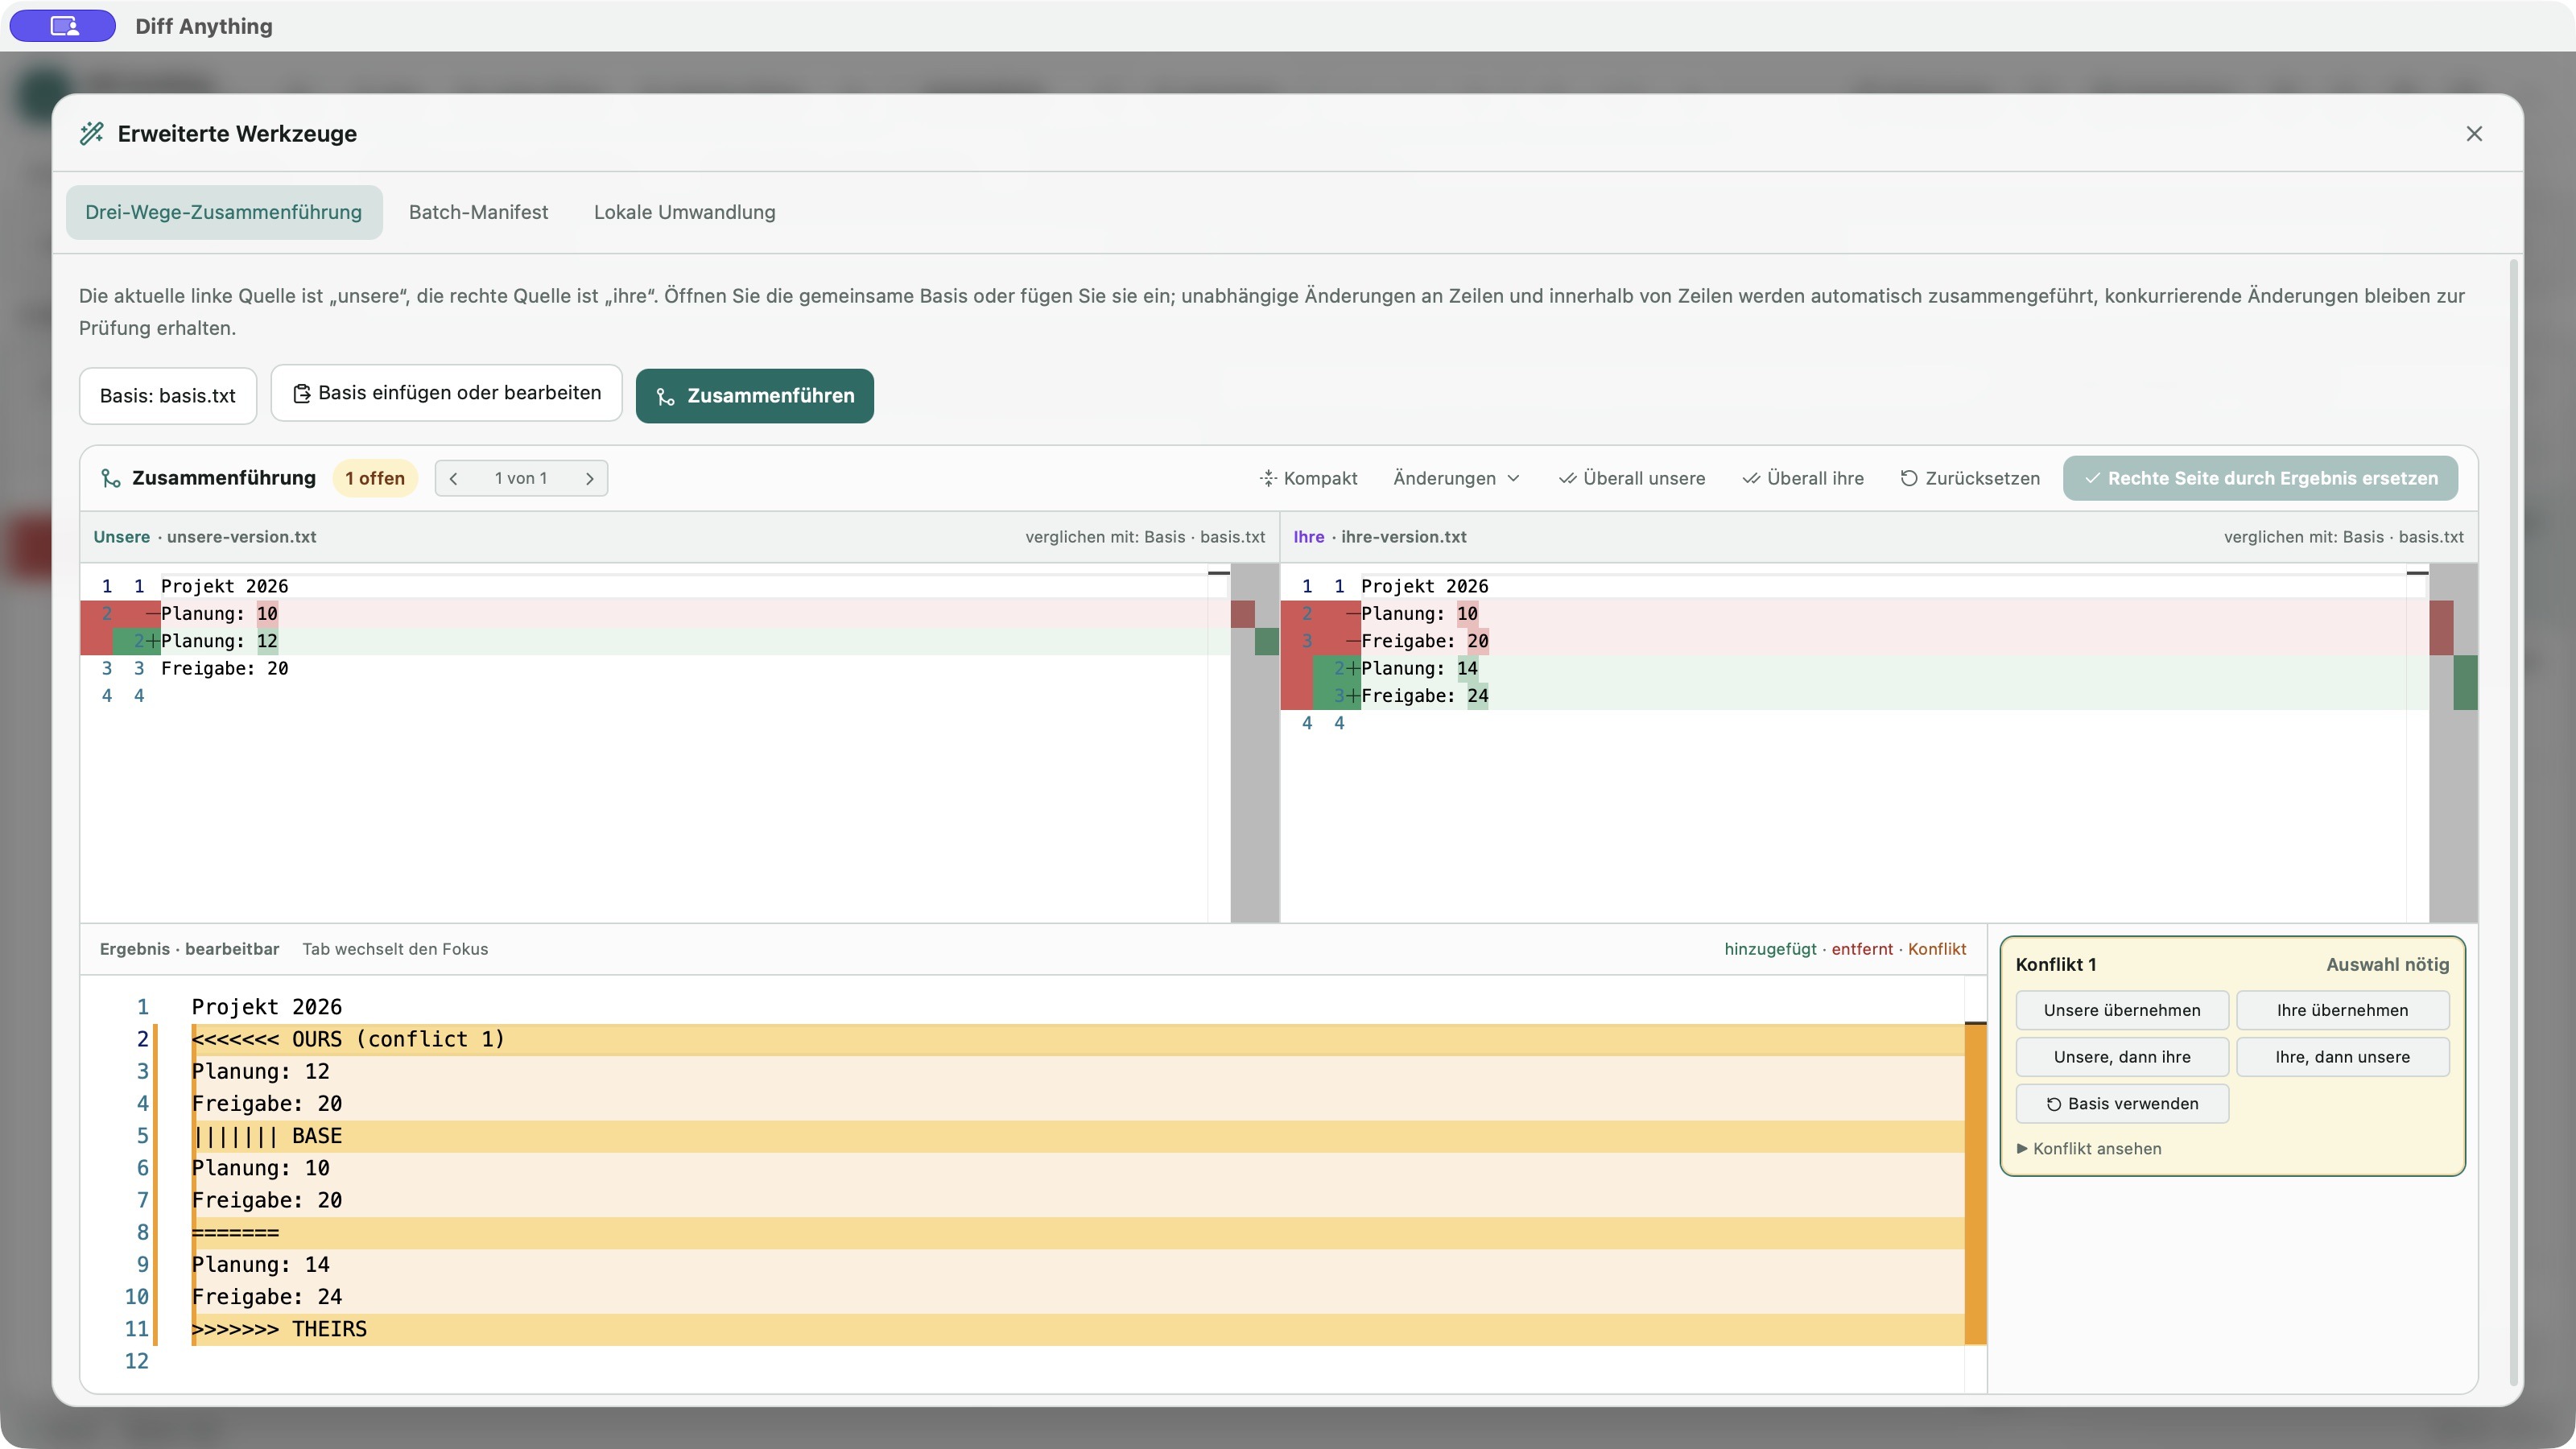2576x1449 pixels.
Task: Select the Drei-Wege-Zusammenführung tab
Action: (x=224, y=212)
